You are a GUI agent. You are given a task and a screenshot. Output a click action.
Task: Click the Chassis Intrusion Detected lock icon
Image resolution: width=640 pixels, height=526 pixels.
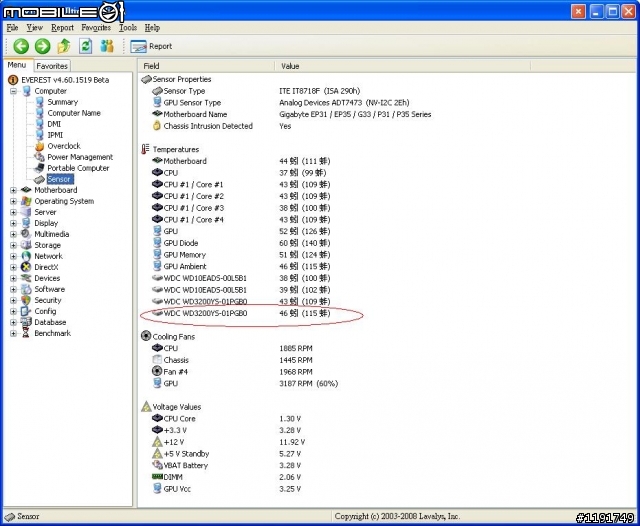(157, 126)
